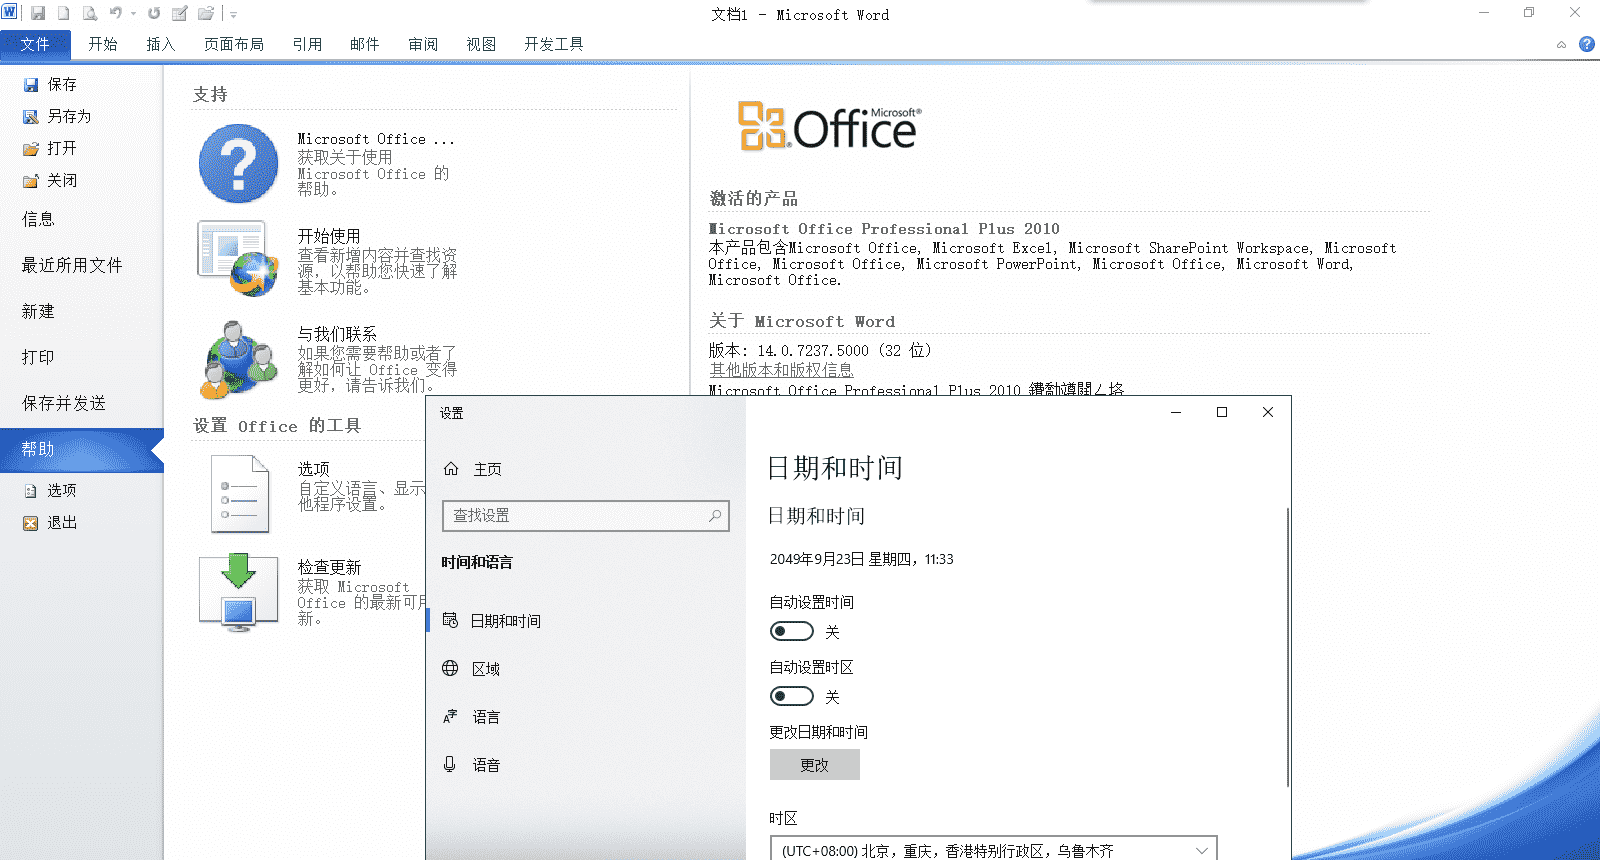Click 打开 in the backstage menu
Image resolution: width=1600 pixels, height=860 pixels.
(x=62, y=148)
